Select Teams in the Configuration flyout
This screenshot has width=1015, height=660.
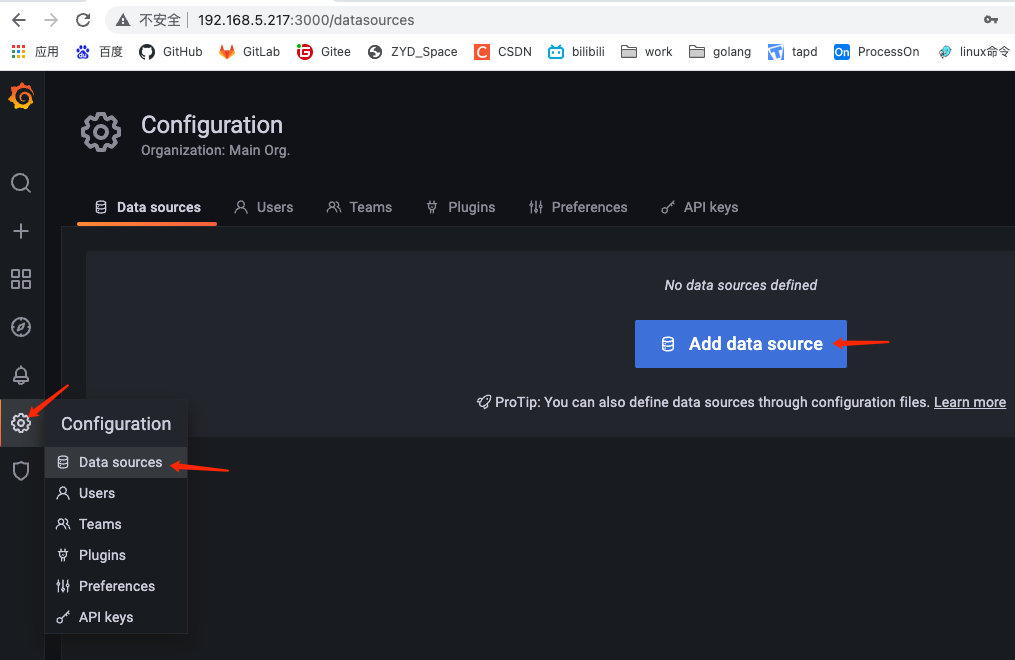pos(116,524)
